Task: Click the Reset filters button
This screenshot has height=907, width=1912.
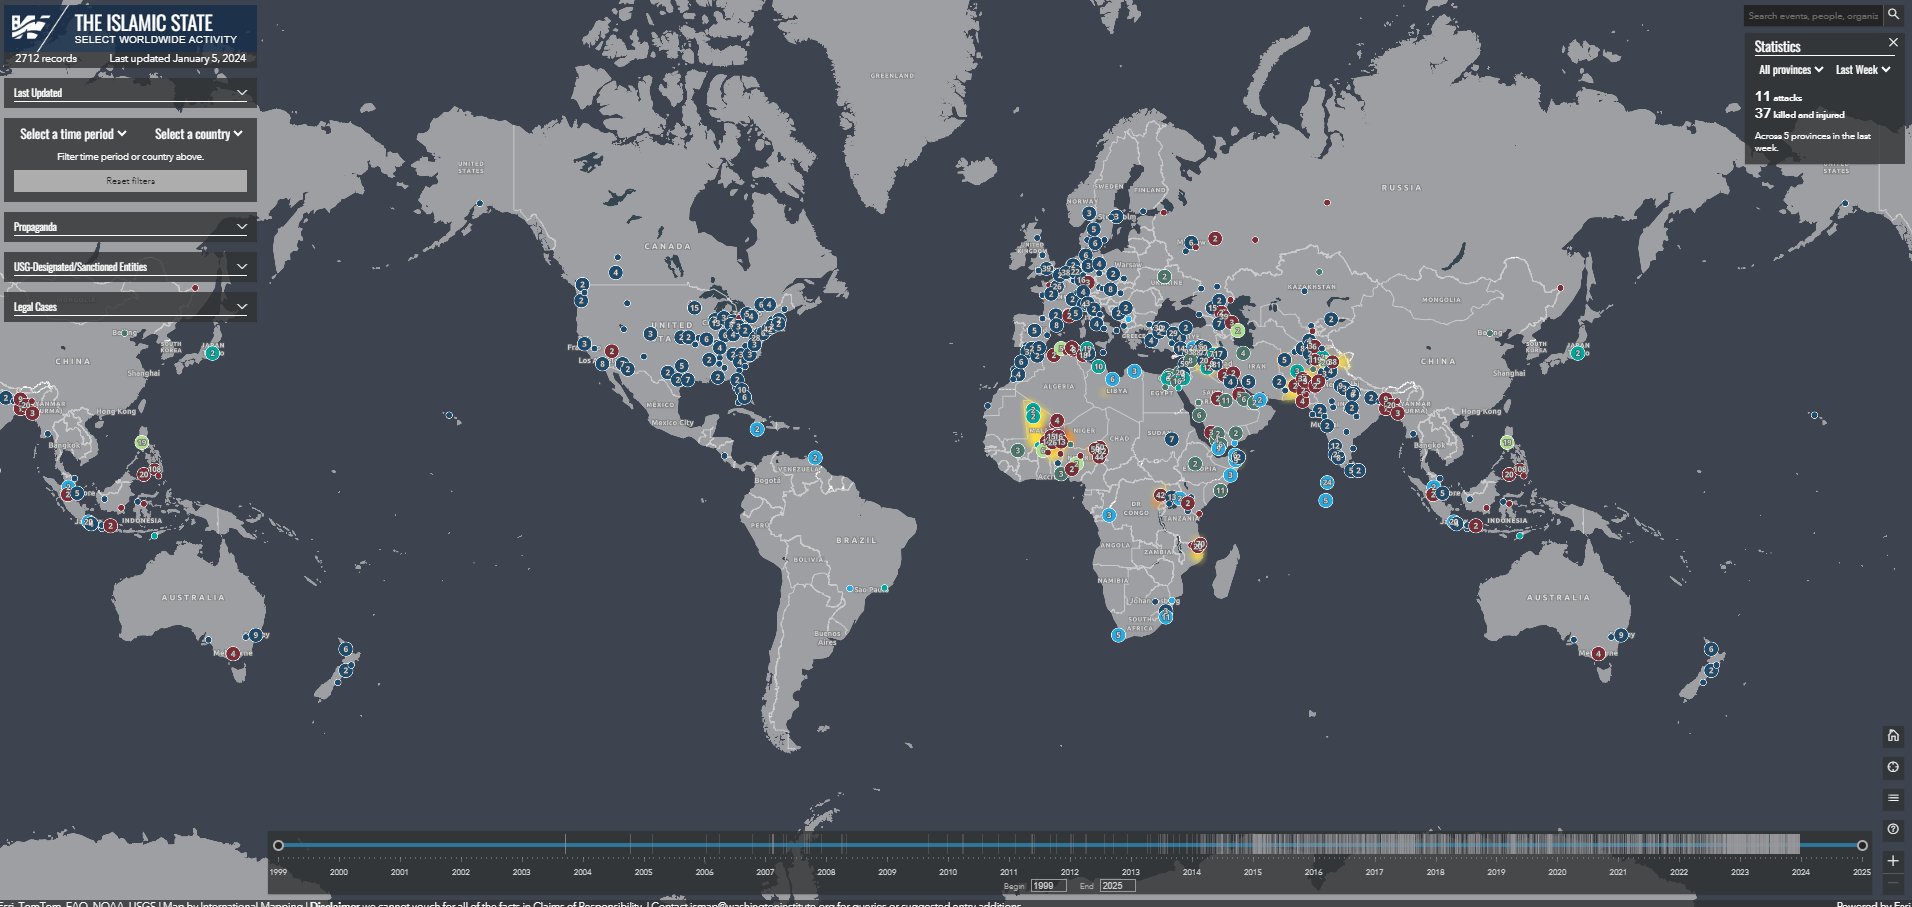Action: coord(130,181)
